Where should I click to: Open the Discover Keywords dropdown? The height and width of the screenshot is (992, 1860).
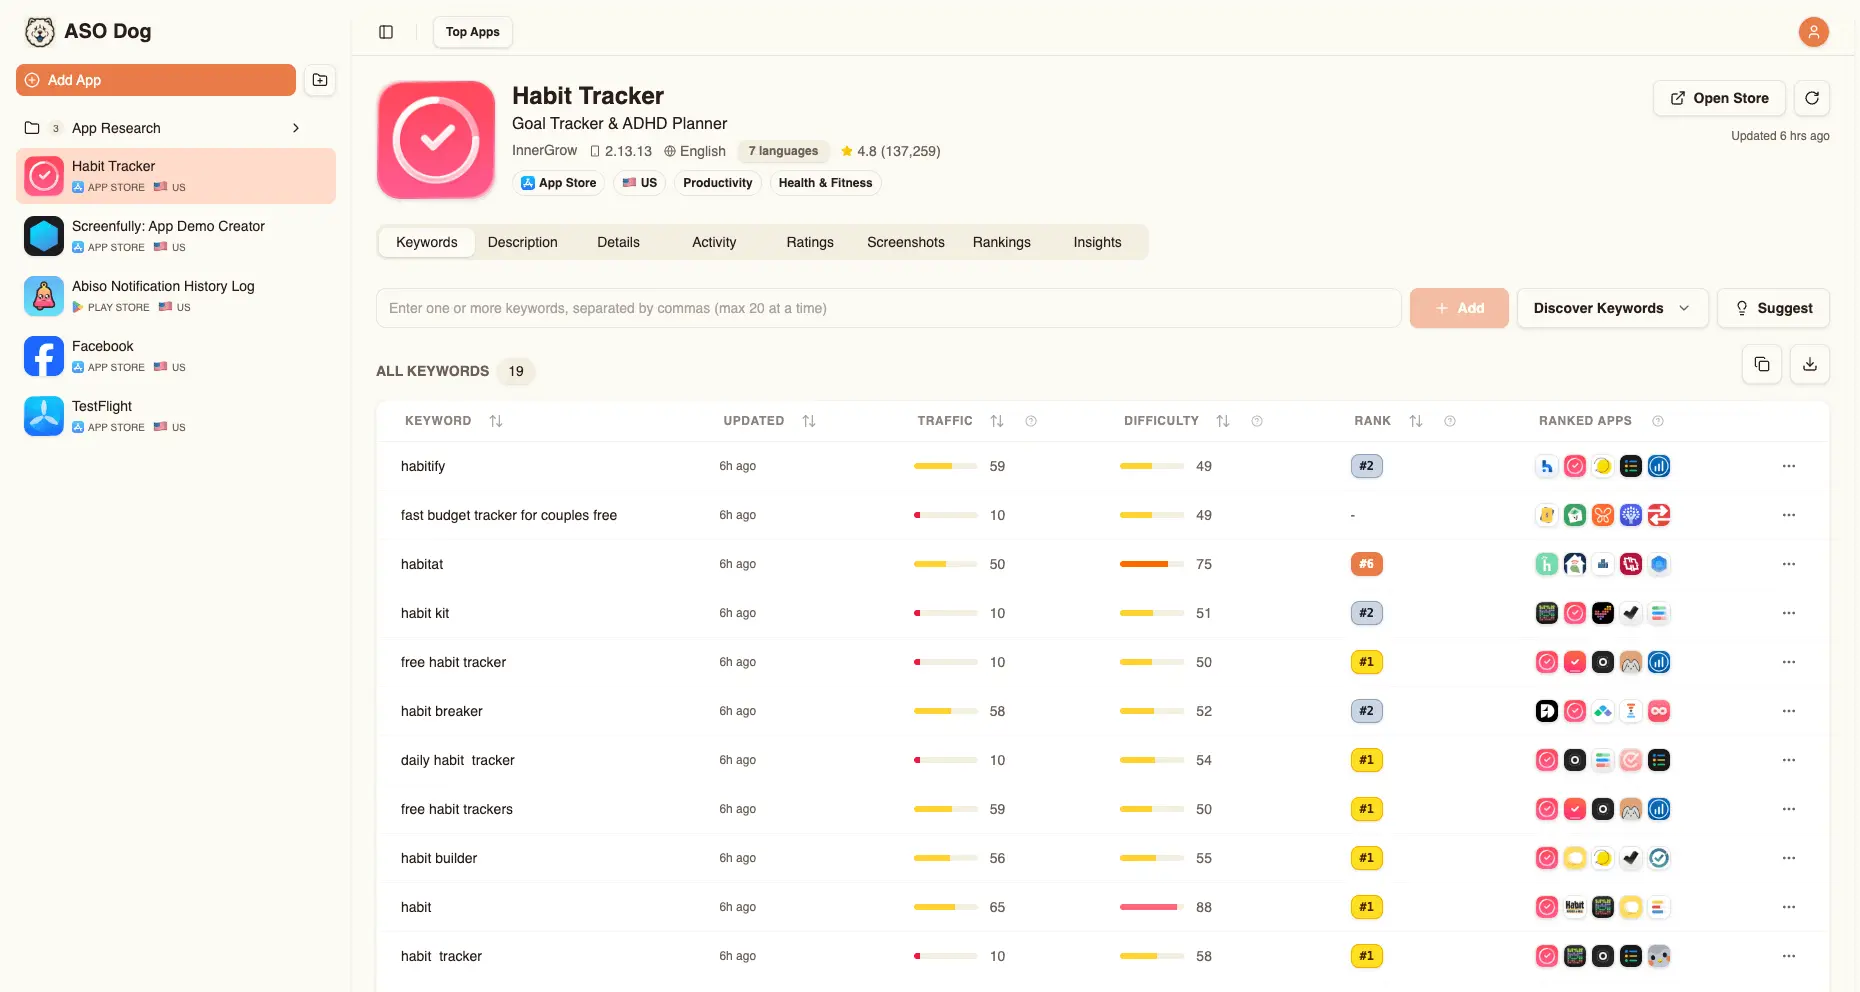click(x=1610, y=308)
